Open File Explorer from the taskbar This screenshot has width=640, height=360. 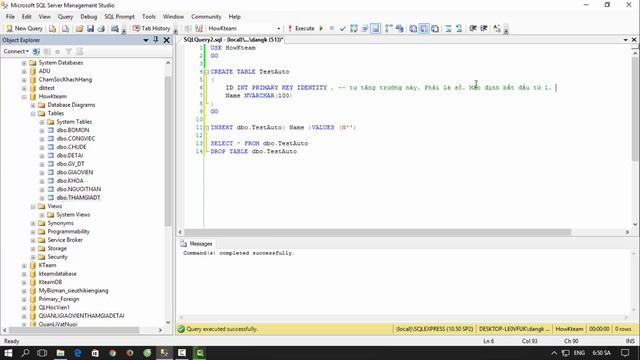pos(60,353)
